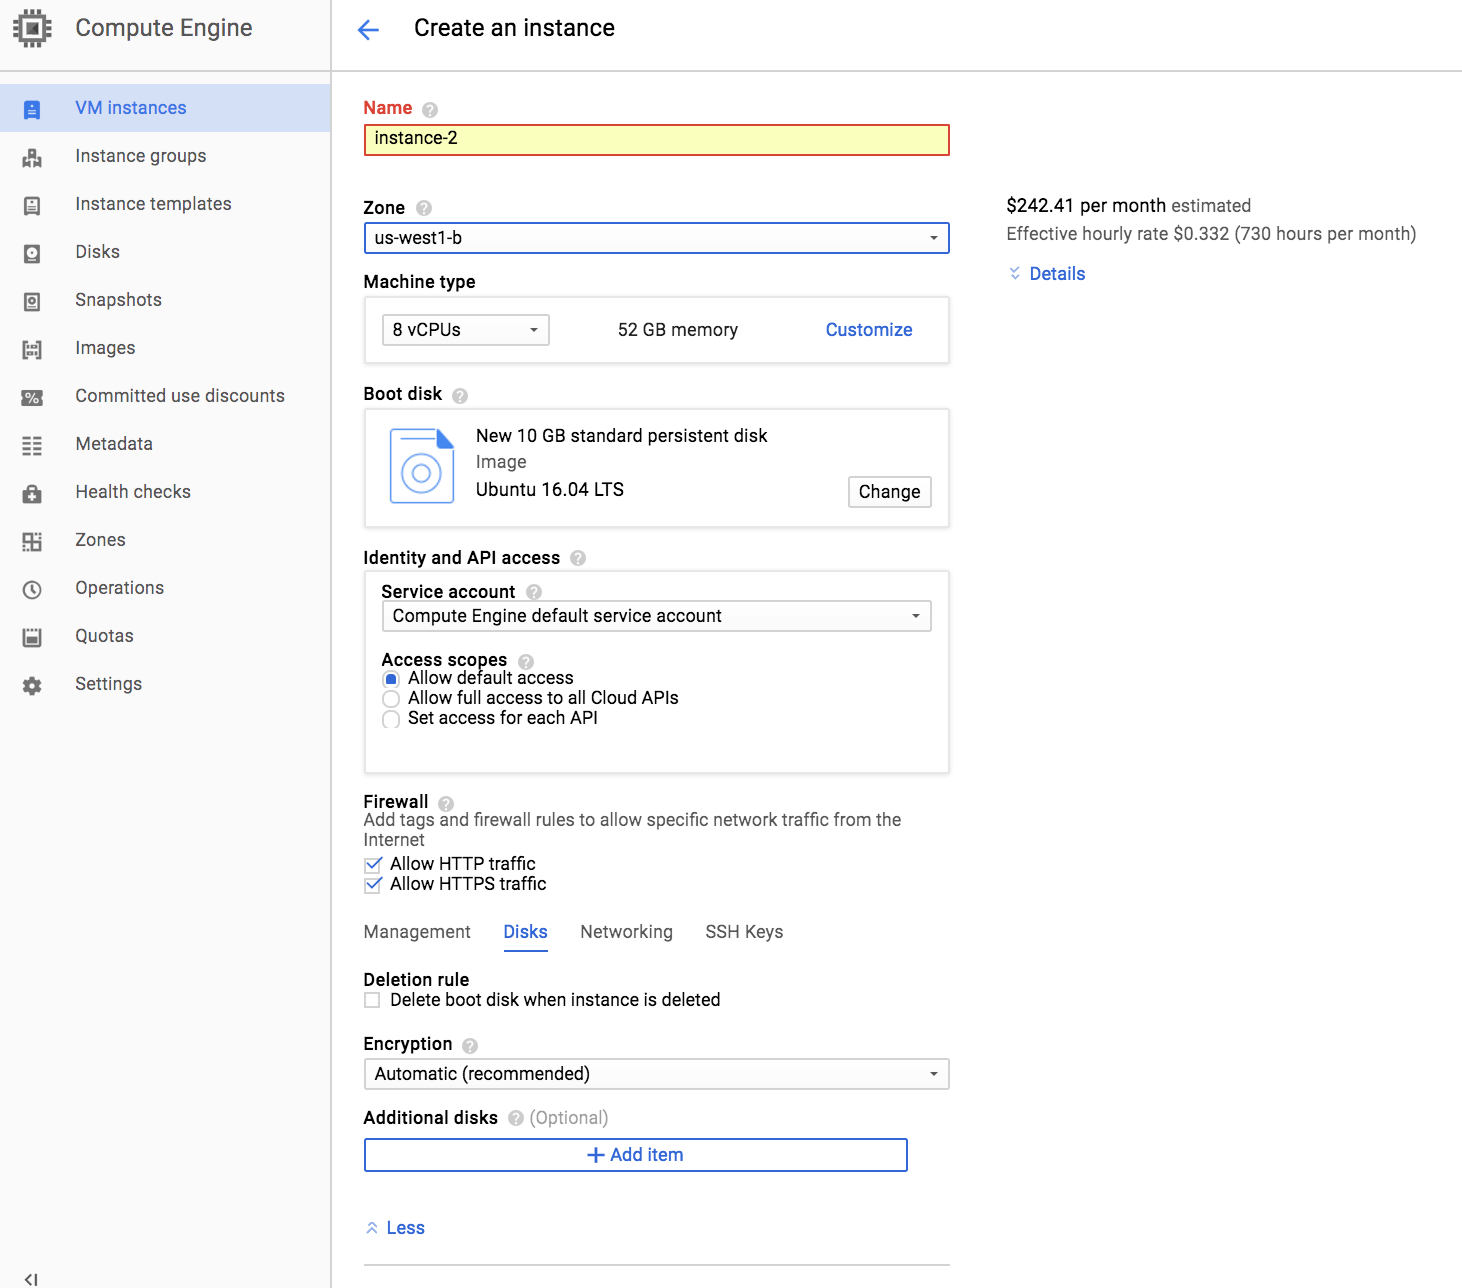Open Health checks via its sidebar icon
1462x1288 pixels.
(x=32, y=493)
